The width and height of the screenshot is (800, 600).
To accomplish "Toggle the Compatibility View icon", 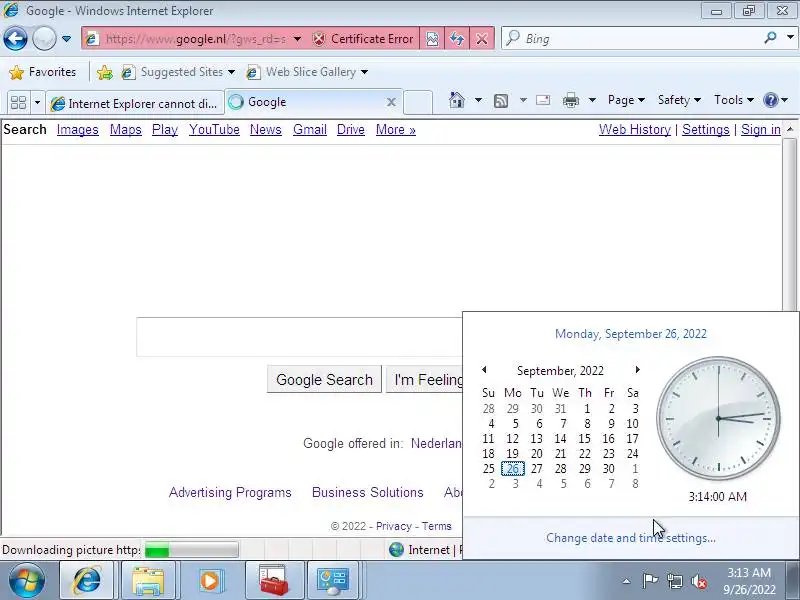I will click(432, 39).
